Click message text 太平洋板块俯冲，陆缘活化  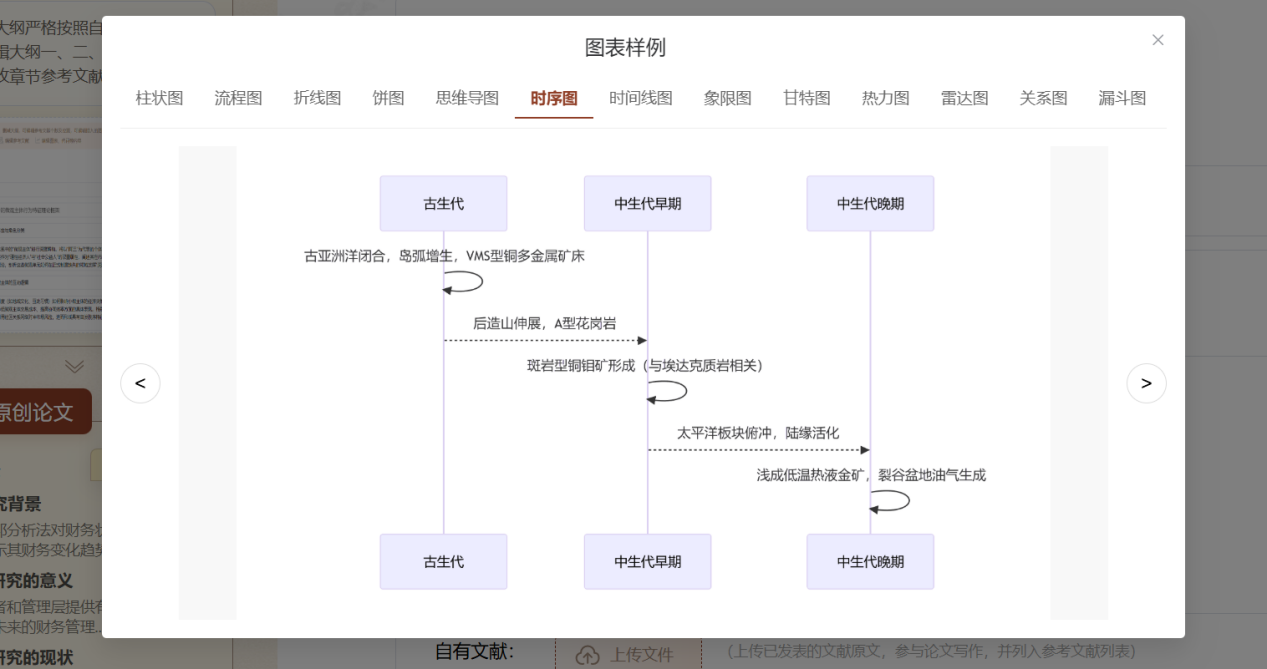pos(758,433)
